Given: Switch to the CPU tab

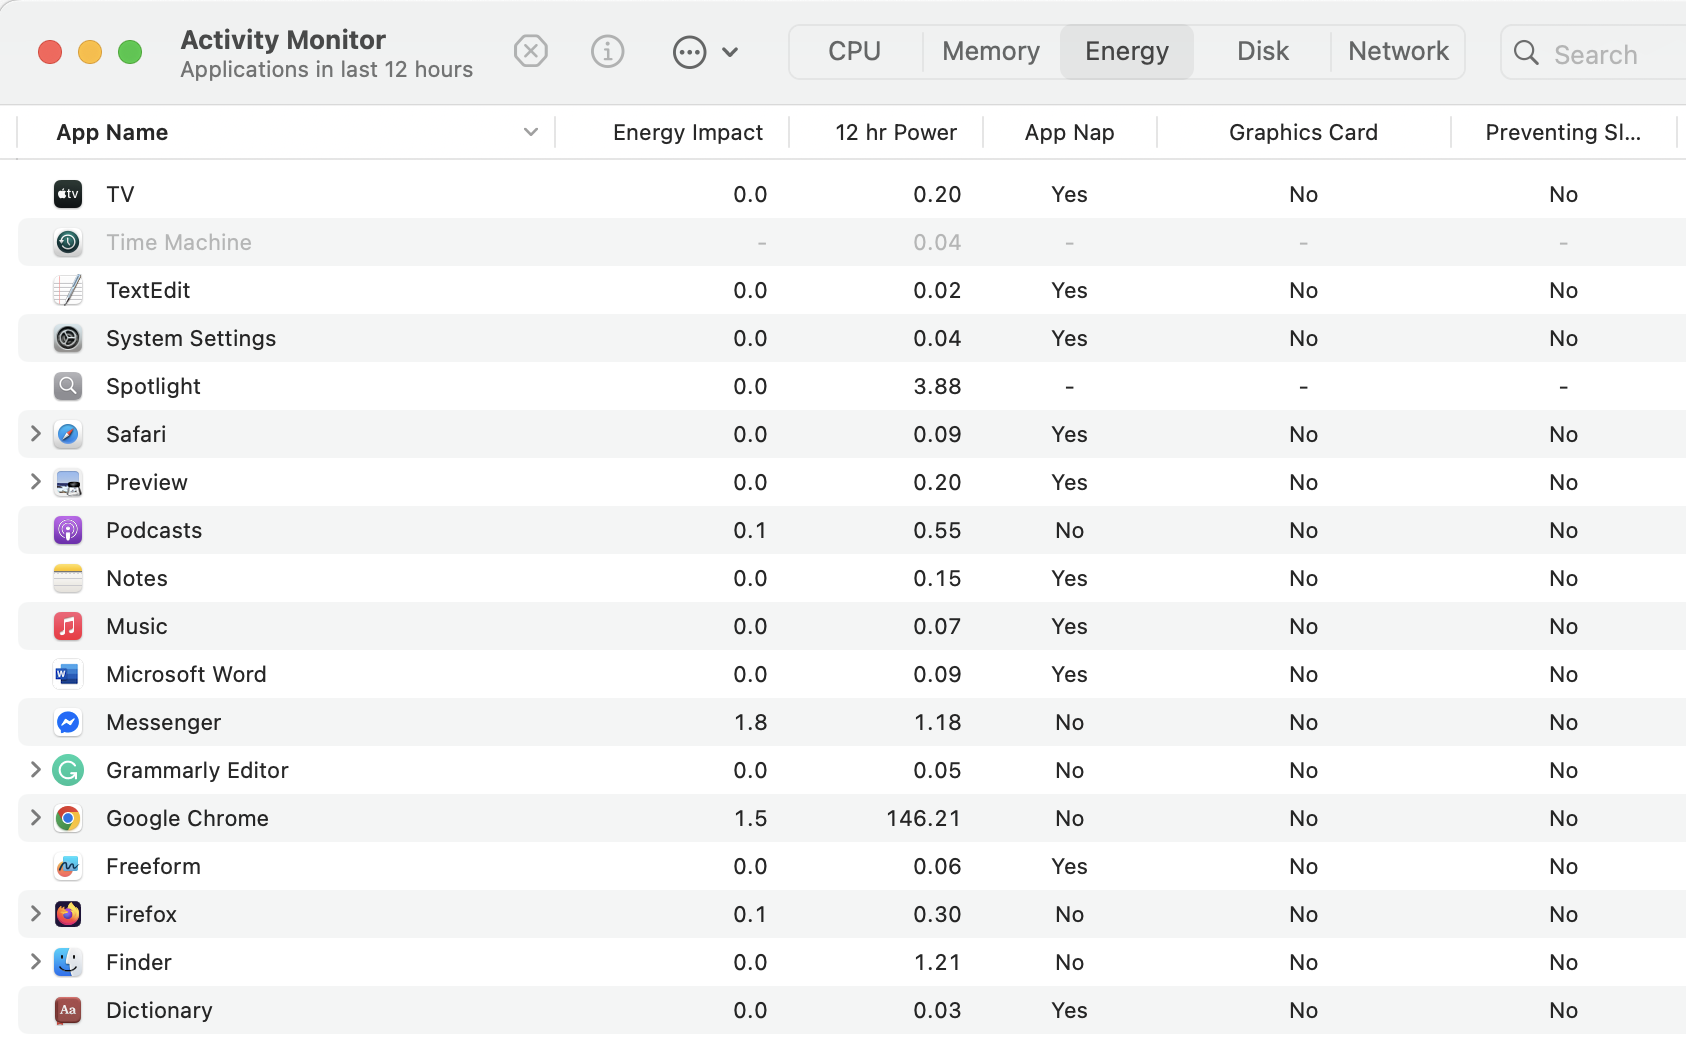Looking at the screenshot, I should [854, 52].
